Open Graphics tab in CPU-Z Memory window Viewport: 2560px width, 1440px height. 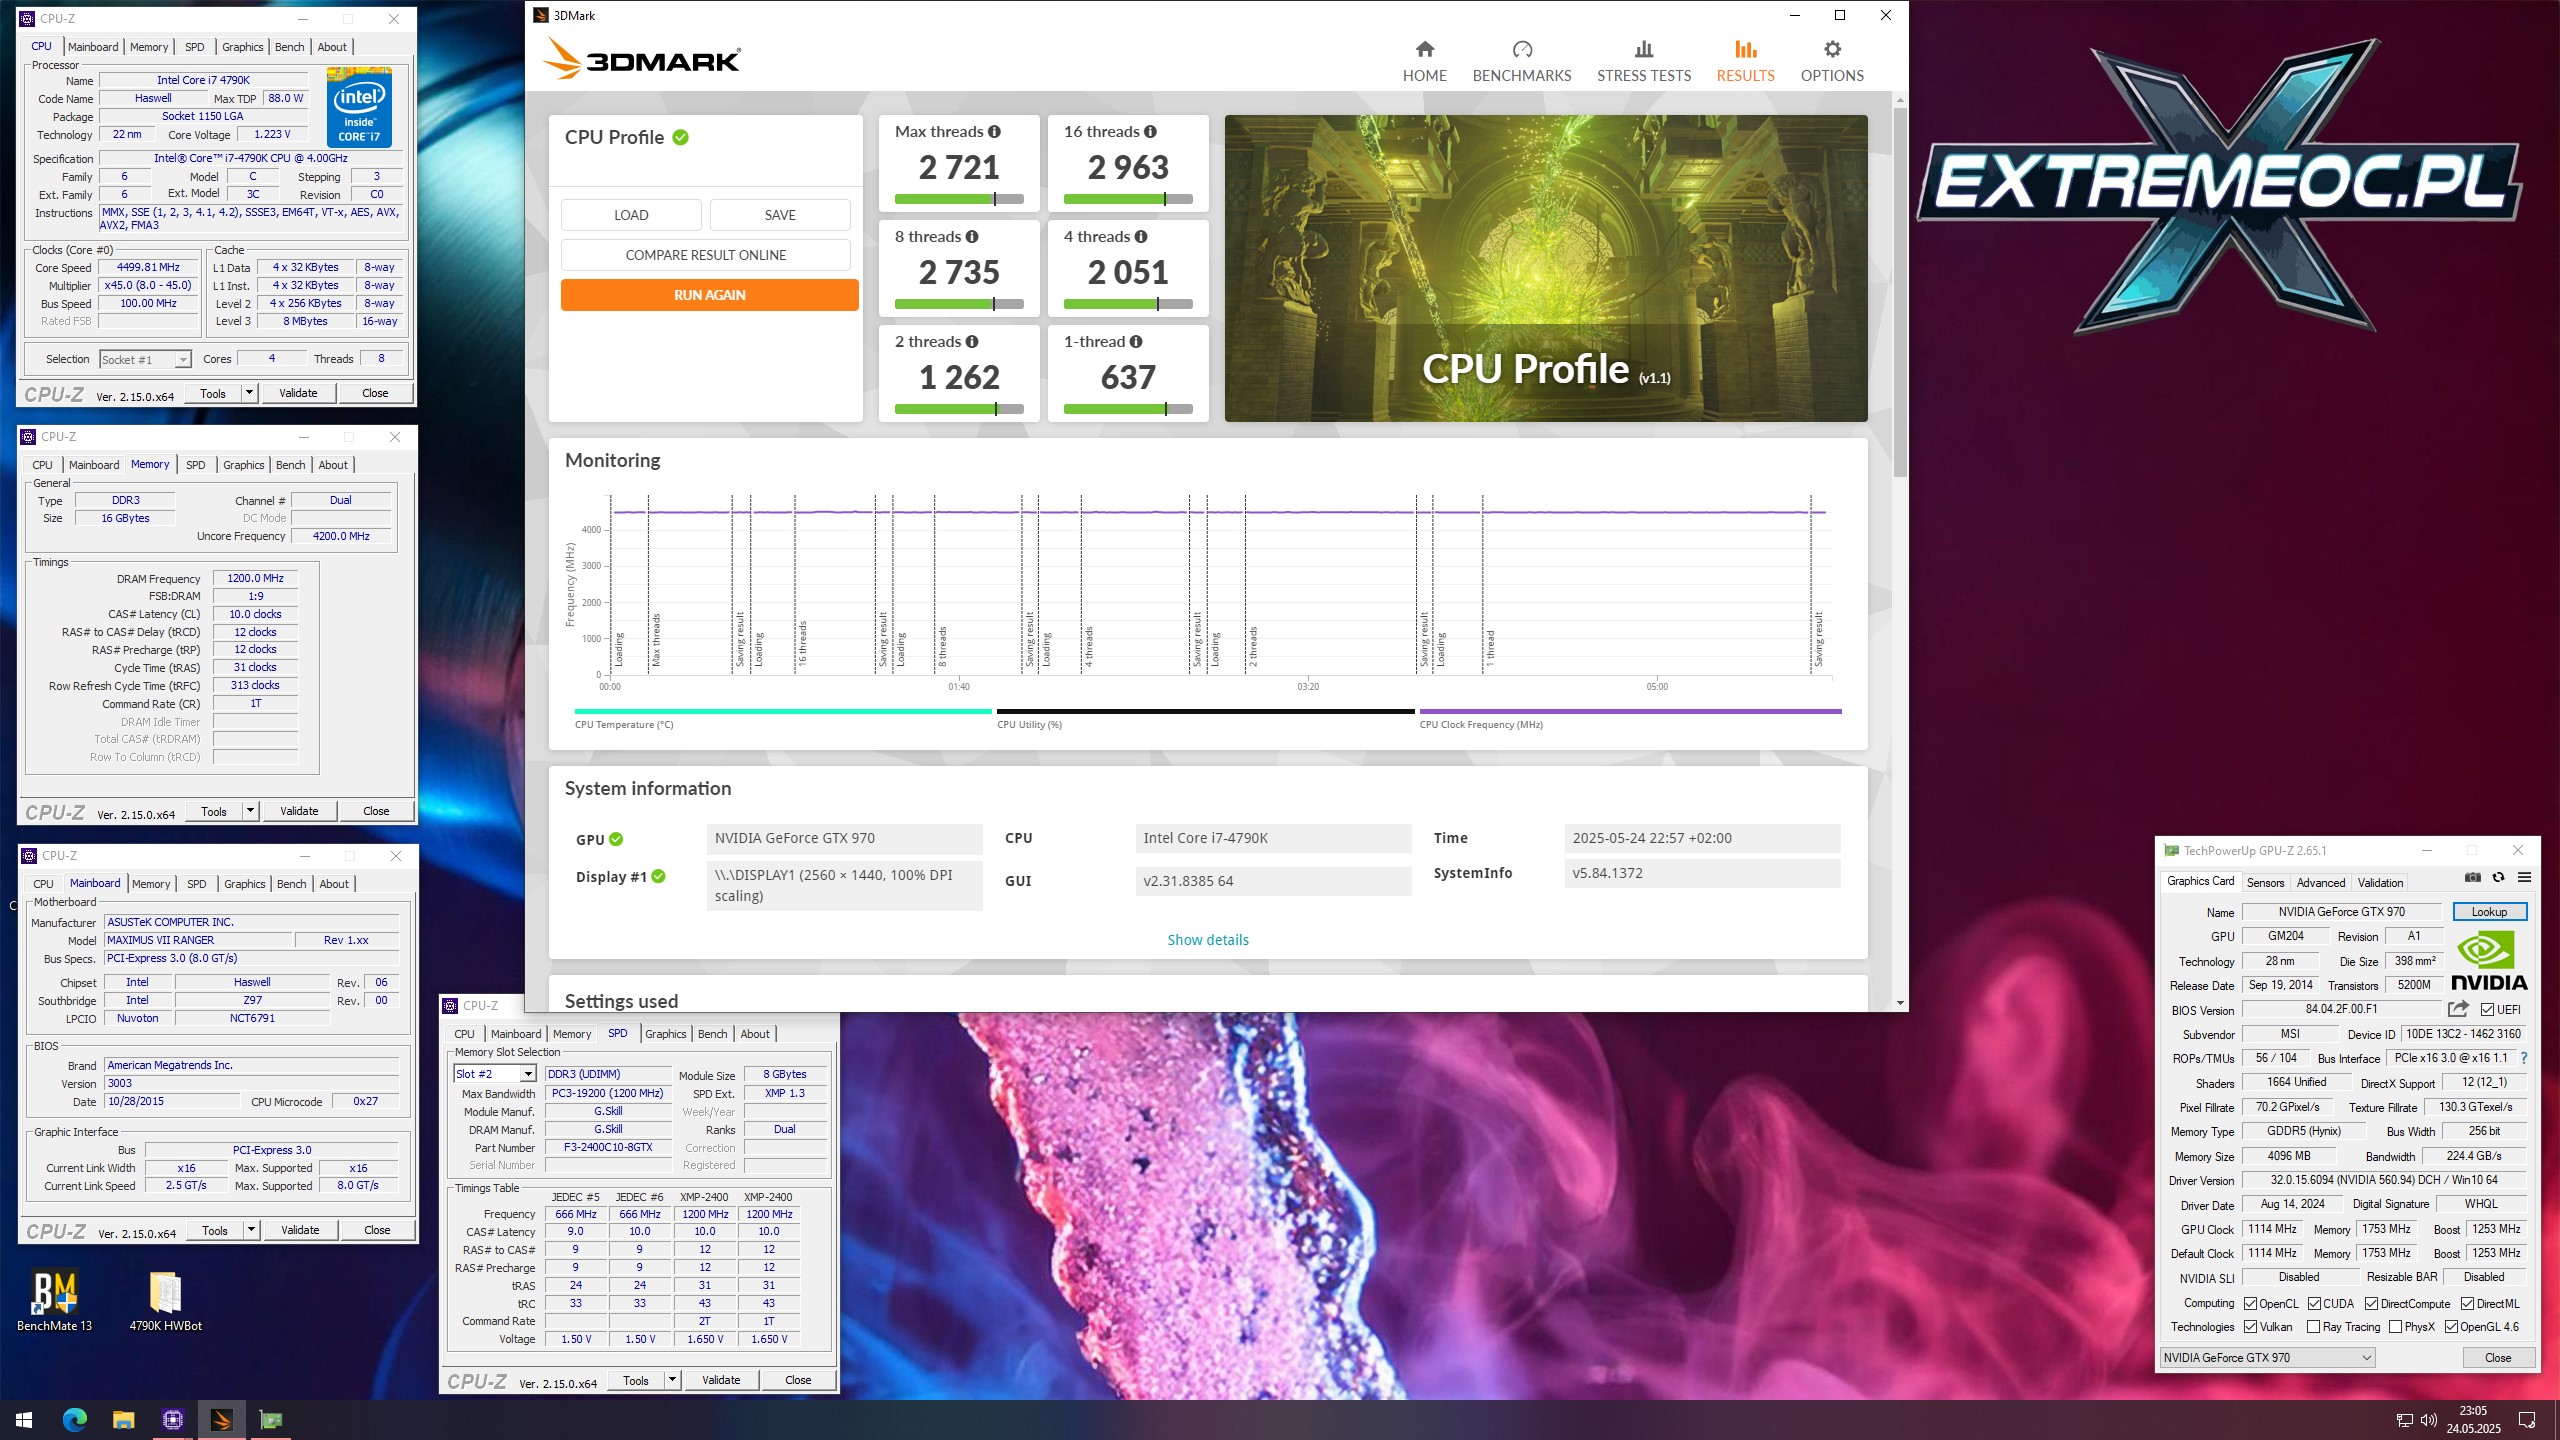(244, 465)
